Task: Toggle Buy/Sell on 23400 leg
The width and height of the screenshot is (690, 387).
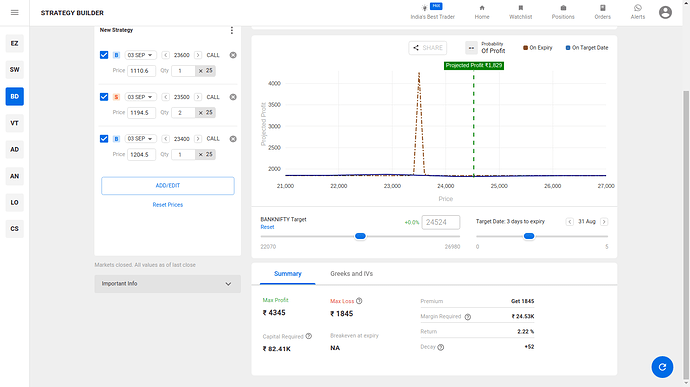Action: click(x=116, y=139)
